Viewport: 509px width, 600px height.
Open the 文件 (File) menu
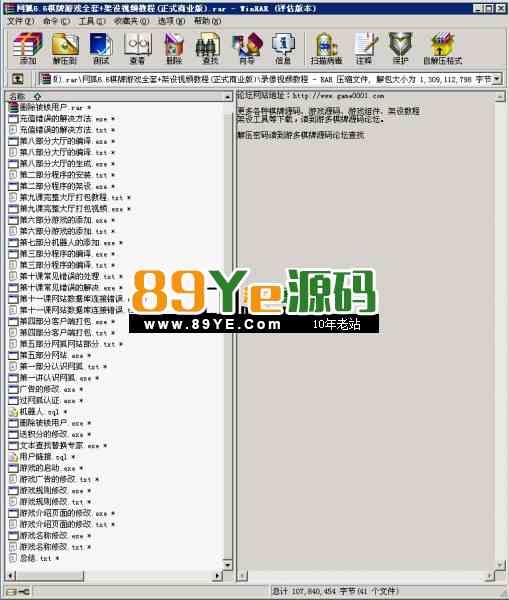point(21,21)
